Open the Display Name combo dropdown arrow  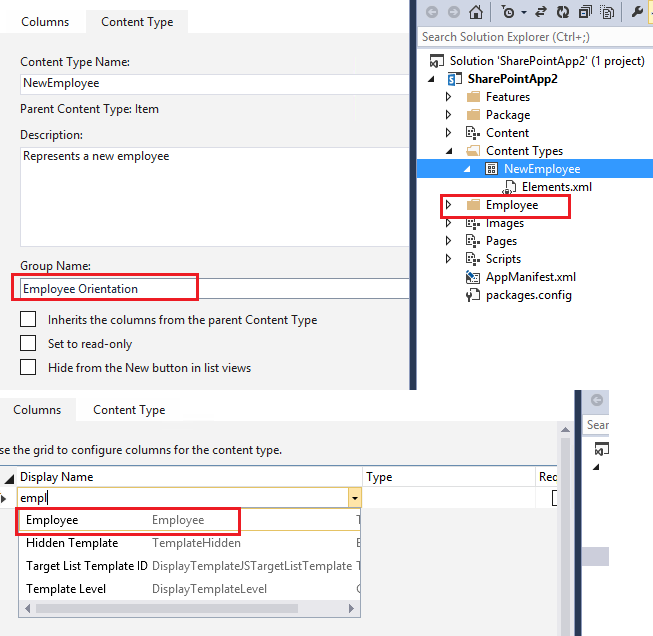pos(355,498)
